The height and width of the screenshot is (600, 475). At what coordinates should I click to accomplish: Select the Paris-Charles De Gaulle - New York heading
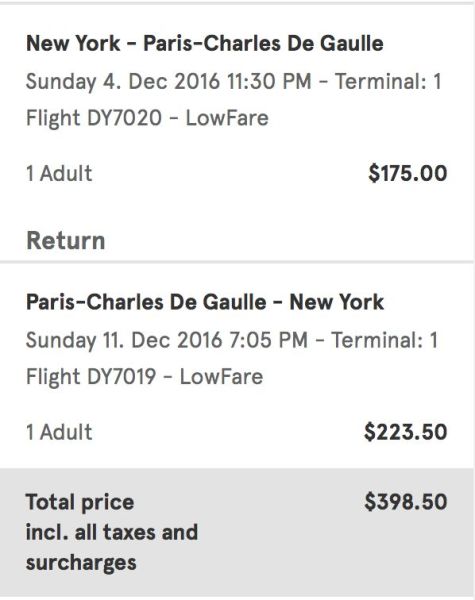(205, 302)
